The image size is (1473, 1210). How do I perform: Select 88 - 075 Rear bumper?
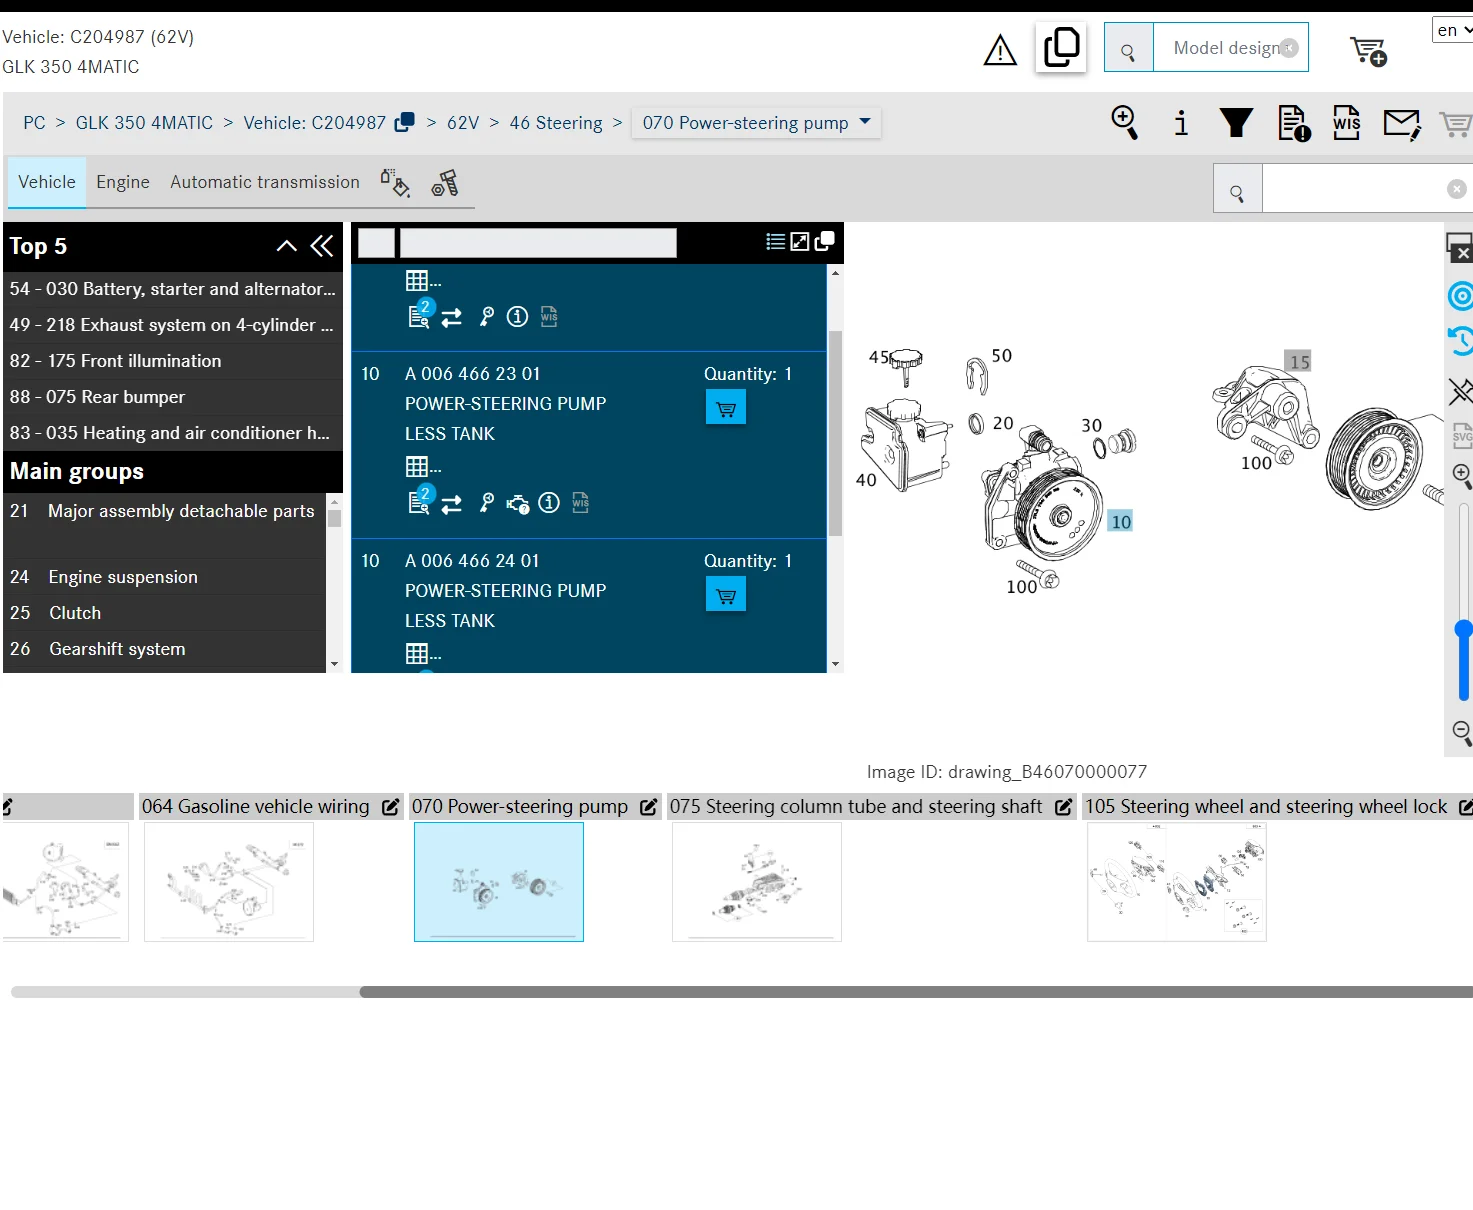click(173, 397)
